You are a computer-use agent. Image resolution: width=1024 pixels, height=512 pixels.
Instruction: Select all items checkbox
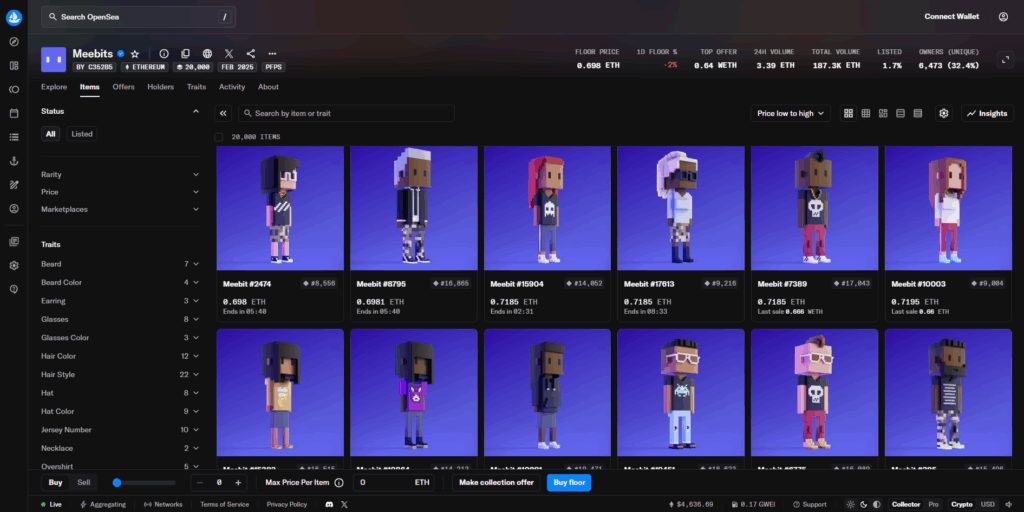pos(219,137)
